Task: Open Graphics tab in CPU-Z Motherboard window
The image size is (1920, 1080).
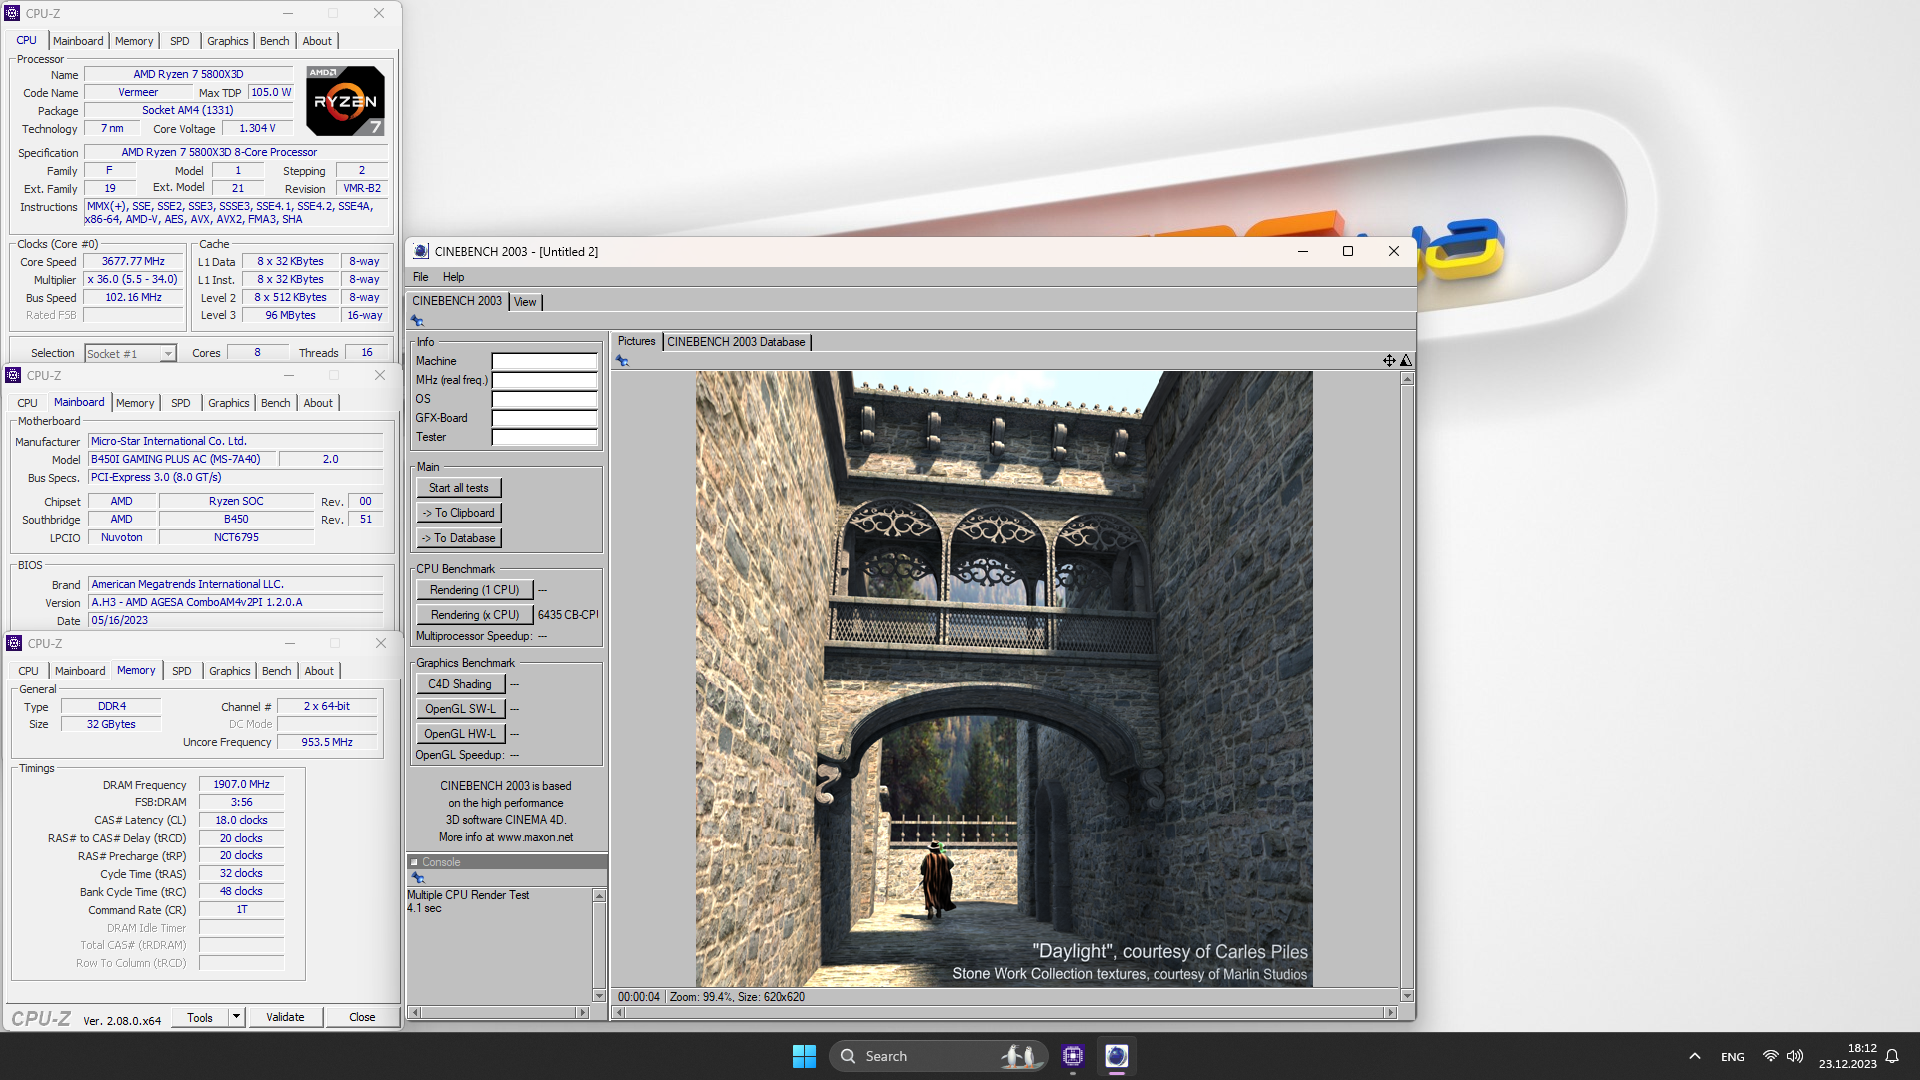Action: [x=229, y=403]
